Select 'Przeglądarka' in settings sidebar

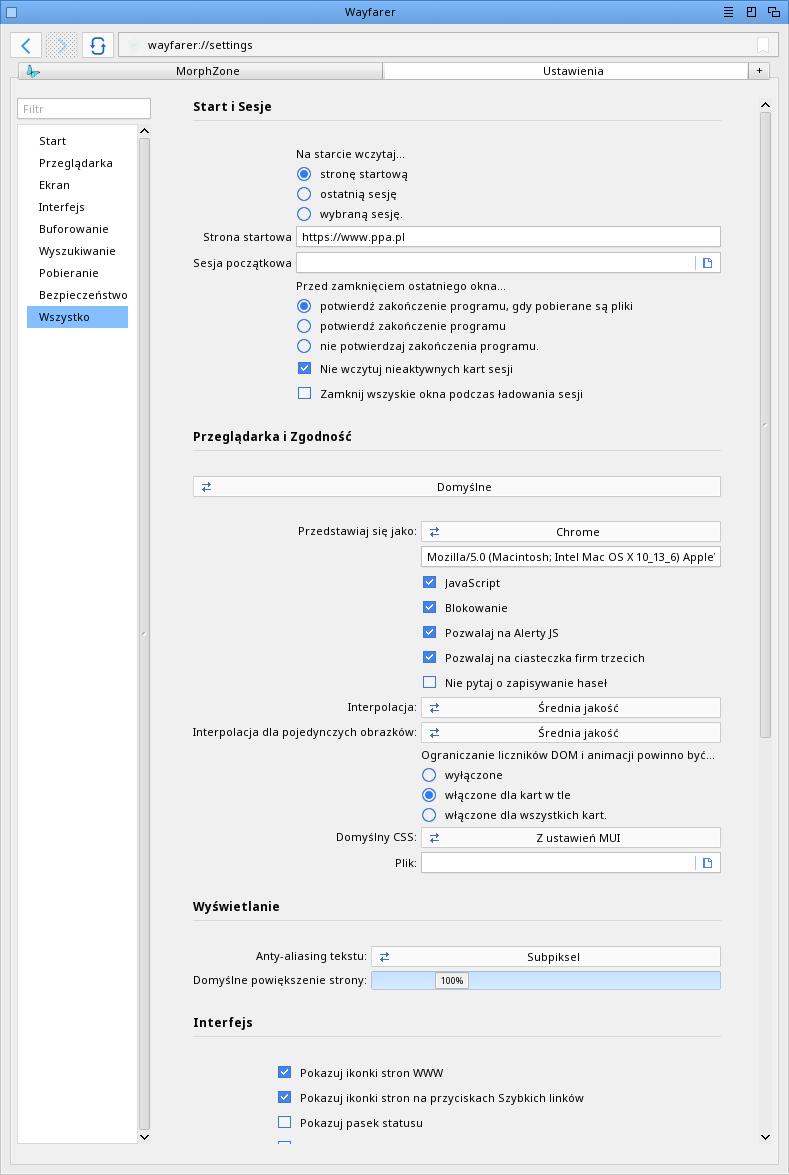click(x=77, y=163)
